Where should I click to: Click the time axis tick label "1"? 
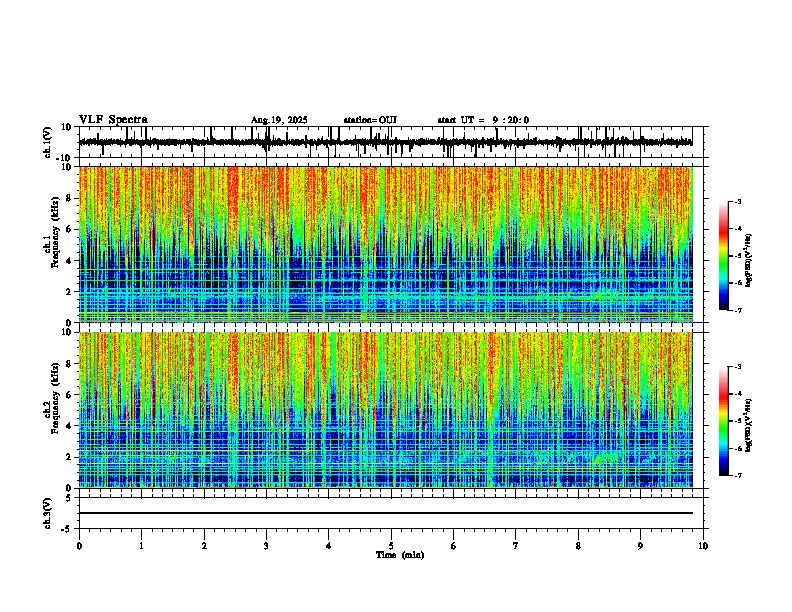tap(141, 546)
